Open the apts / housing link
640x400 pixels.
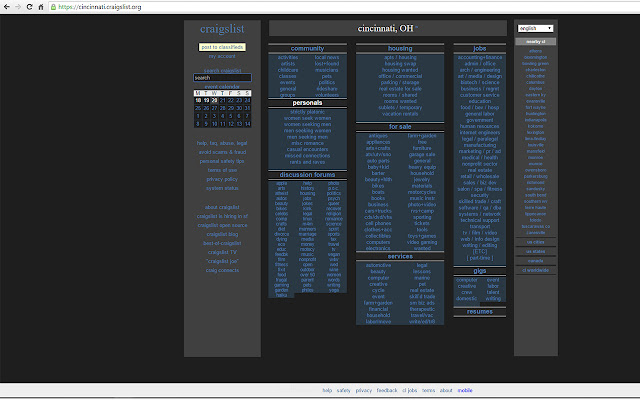point(400,58)
